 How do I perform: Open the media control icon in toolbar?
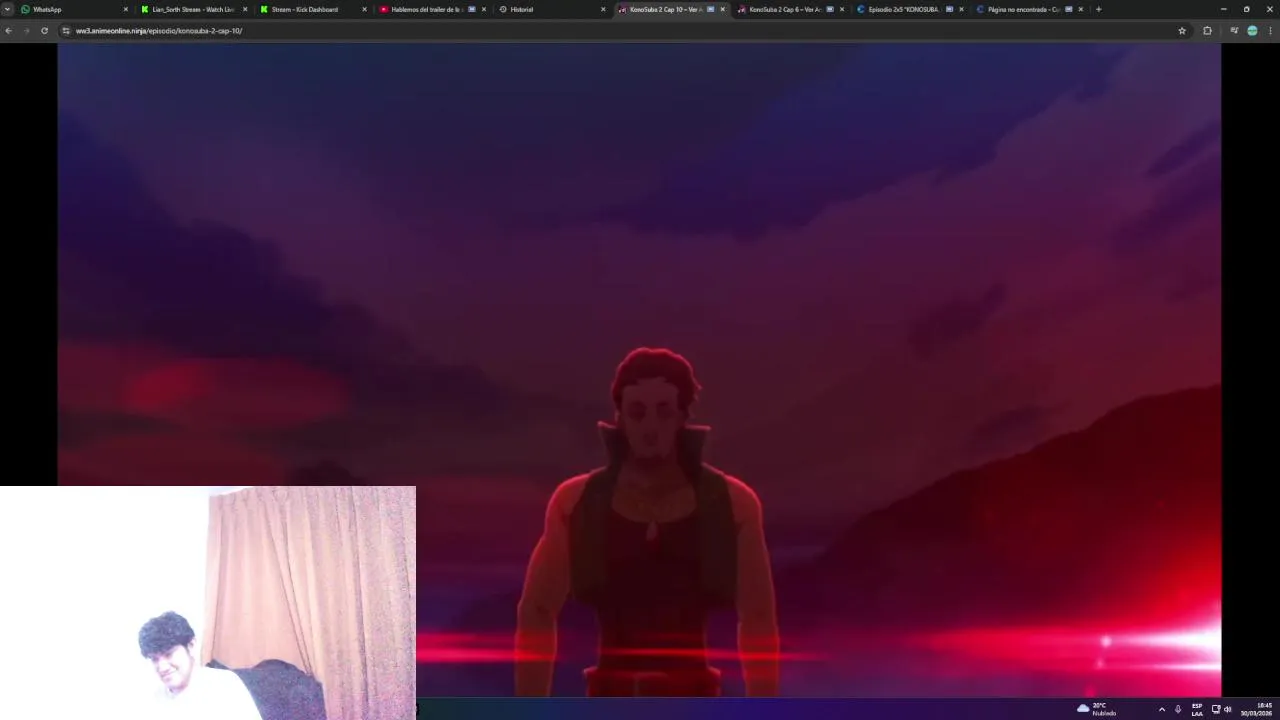tap(1234, 31)
